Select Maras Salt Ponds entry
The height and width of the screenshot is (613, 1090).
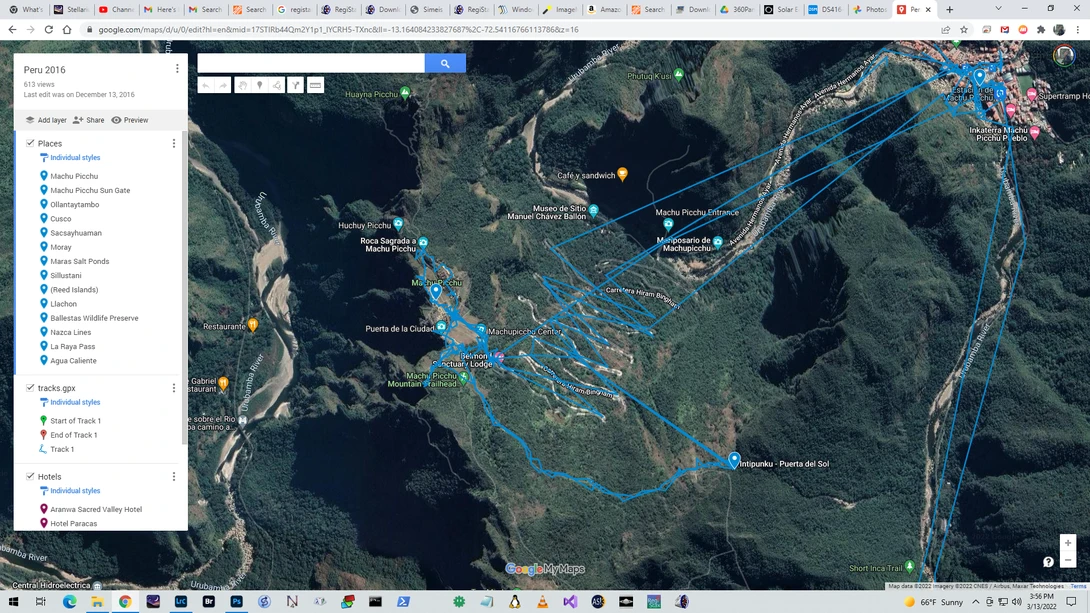(x=79, y=261)
